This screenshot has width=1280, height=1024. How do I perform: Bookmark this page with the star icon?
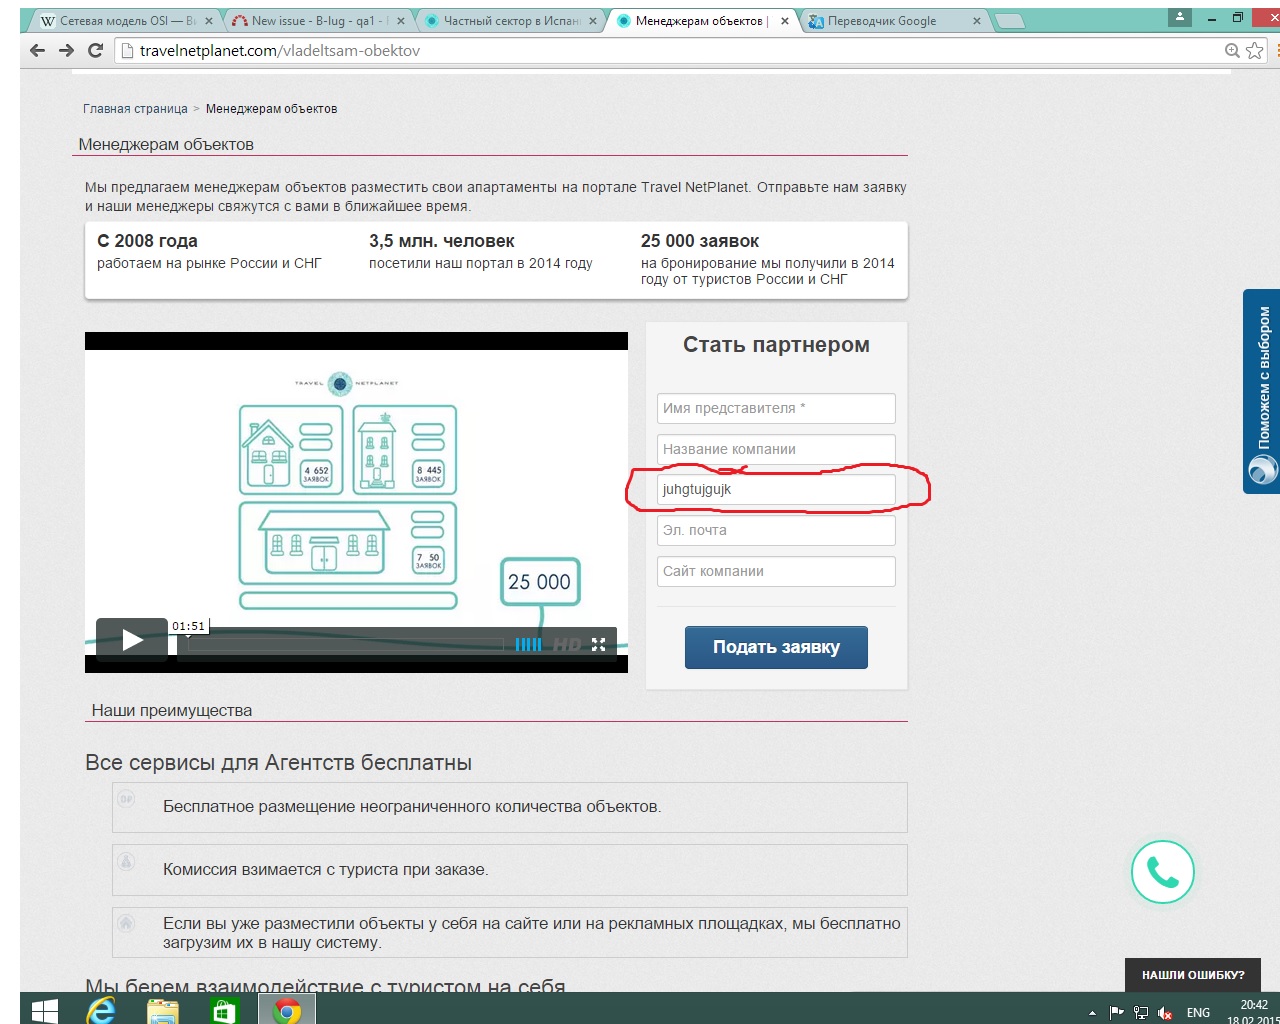1255,50
